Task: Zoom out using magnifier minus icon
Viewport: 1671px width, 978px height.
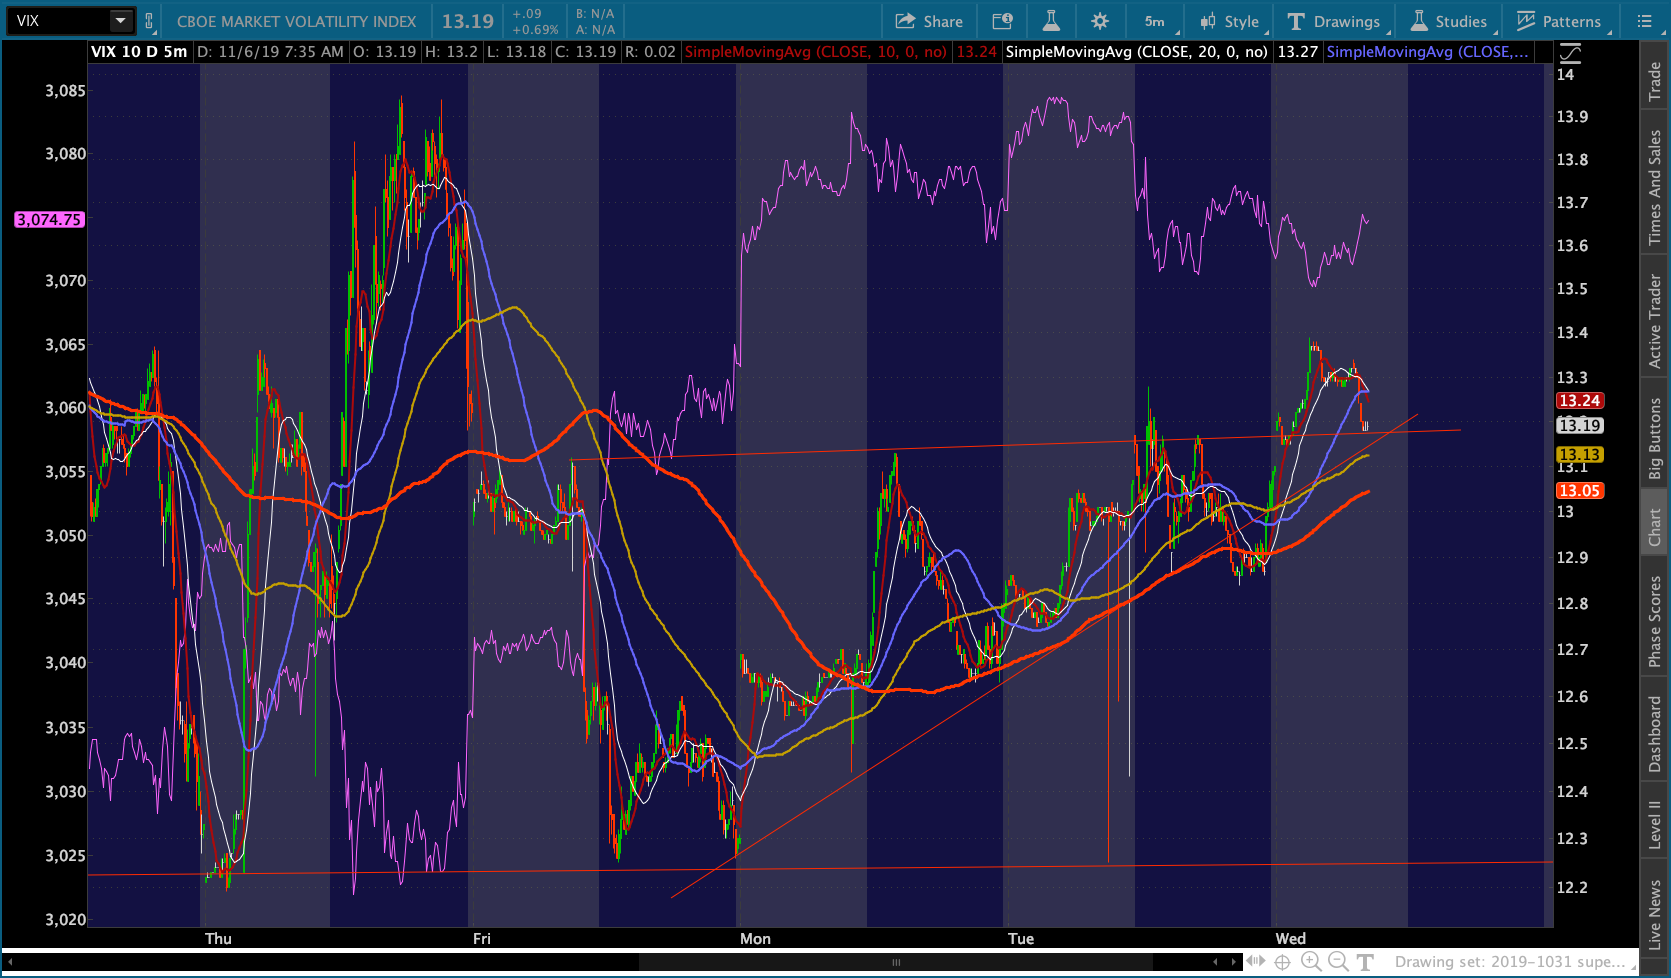Action: coord(1338,962)
